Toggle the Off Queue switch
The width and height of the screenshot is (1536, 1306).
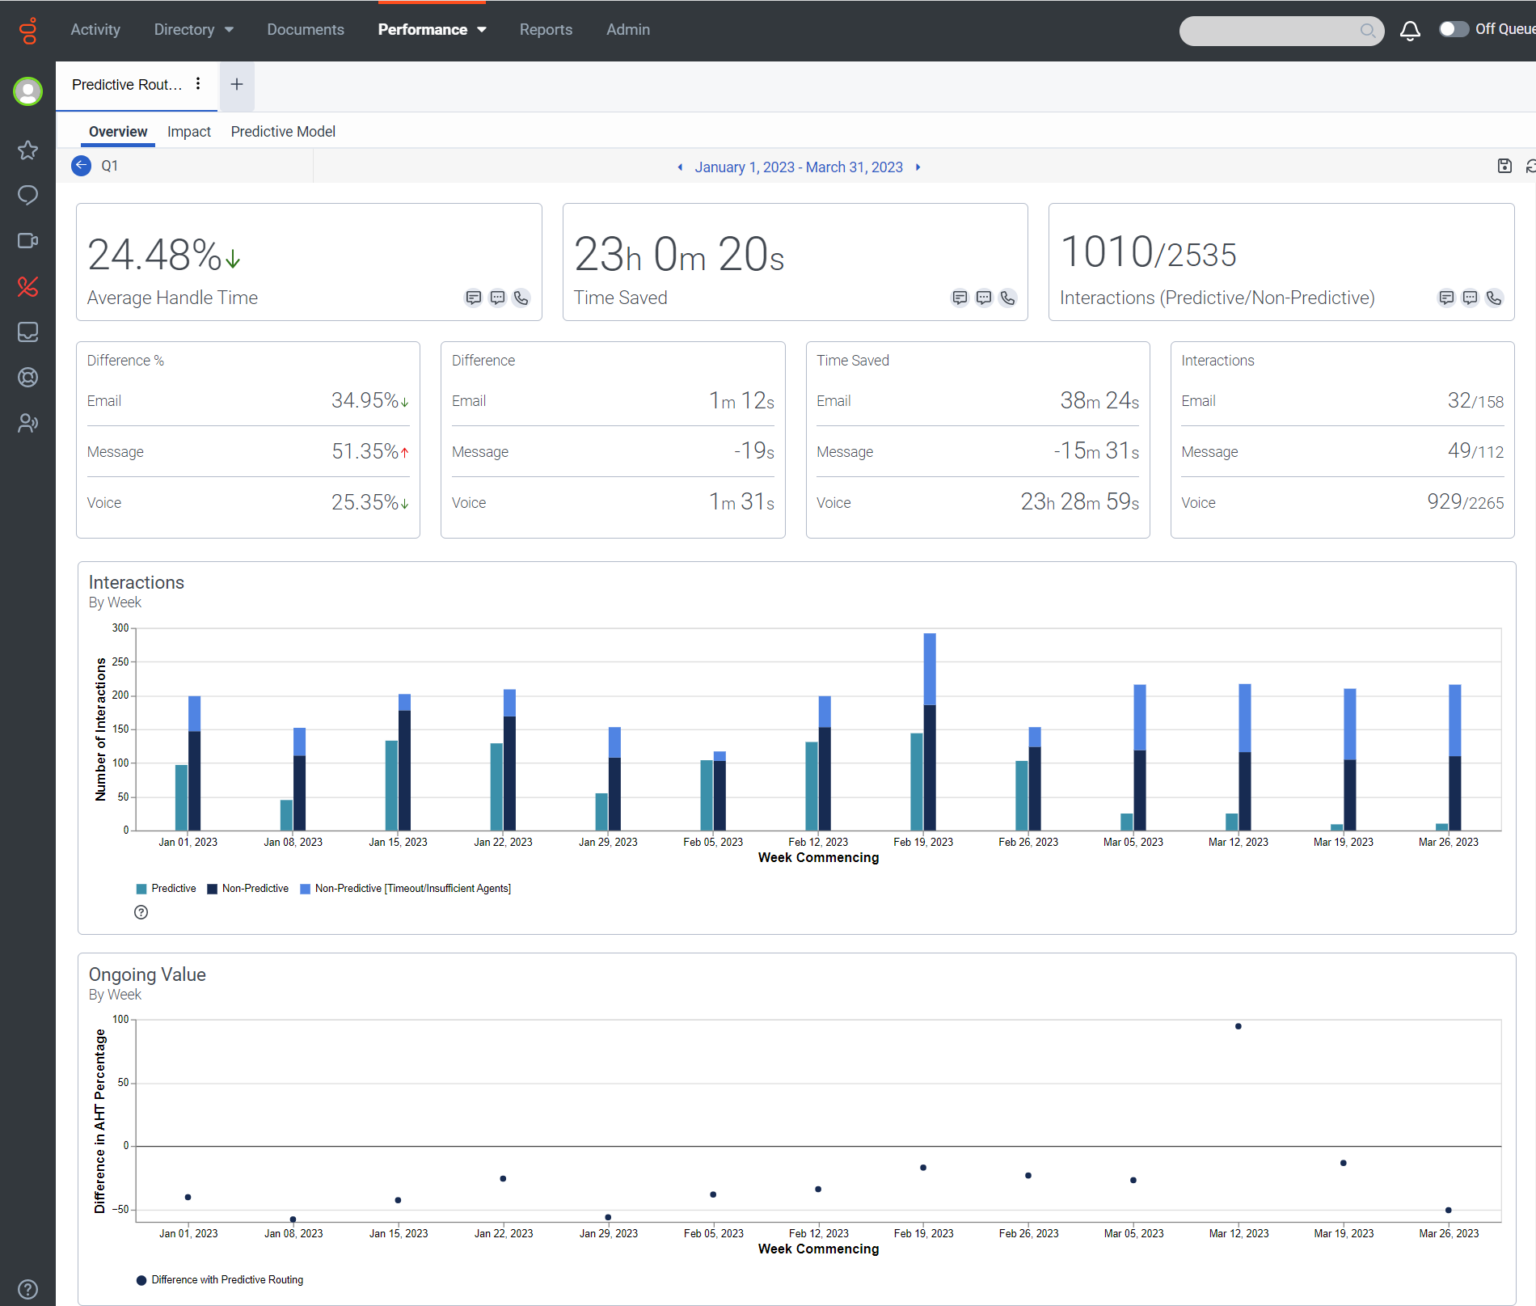tap(1454, 29)
